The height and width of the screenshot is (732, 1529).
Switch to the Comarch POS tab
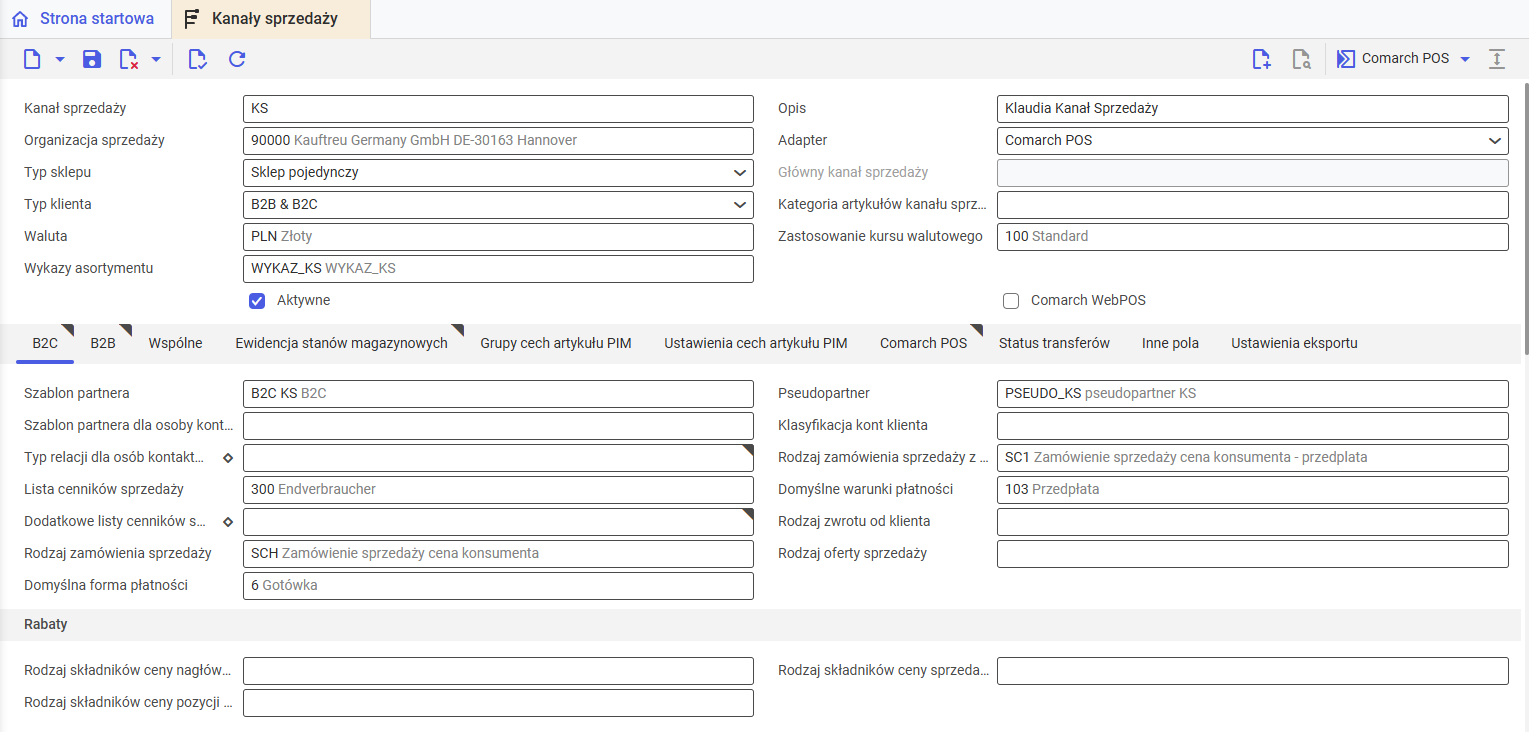923,343
